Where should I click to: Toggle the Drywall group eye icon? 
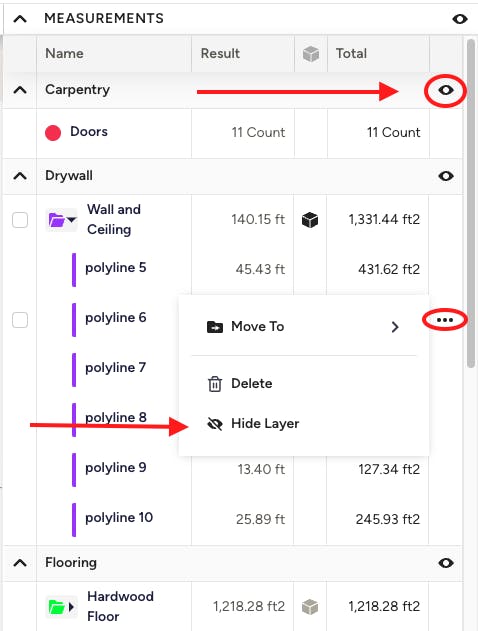[x=446, y=176]
